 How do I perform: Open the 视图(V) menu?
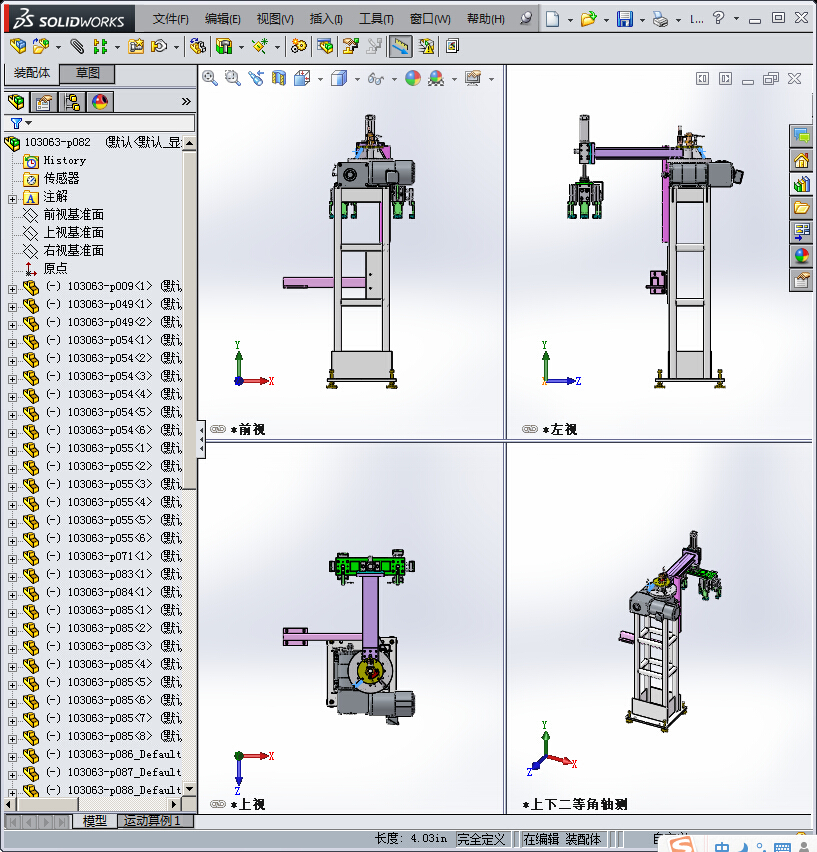pyautogui.click(x=275, y=19)
